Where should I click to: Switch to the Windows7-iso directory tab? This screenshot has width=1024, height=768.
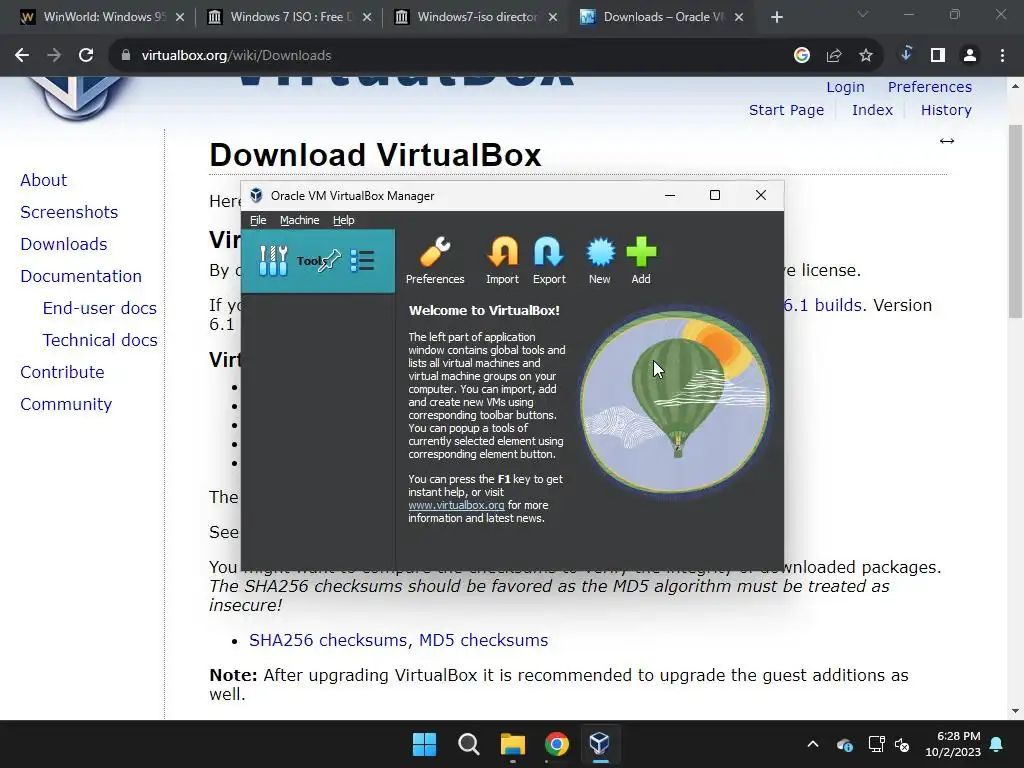[477, 17]
